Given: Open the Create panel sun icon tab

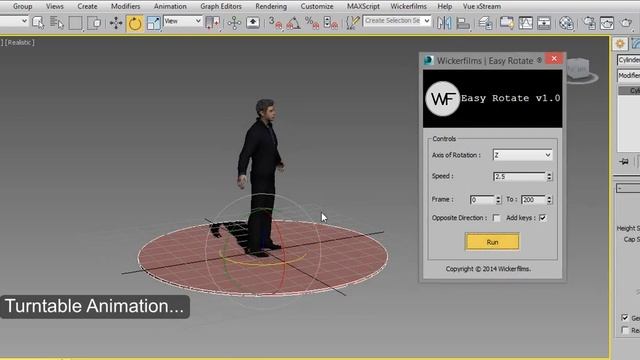Looking at the screenshot, I should pos(620,44).
